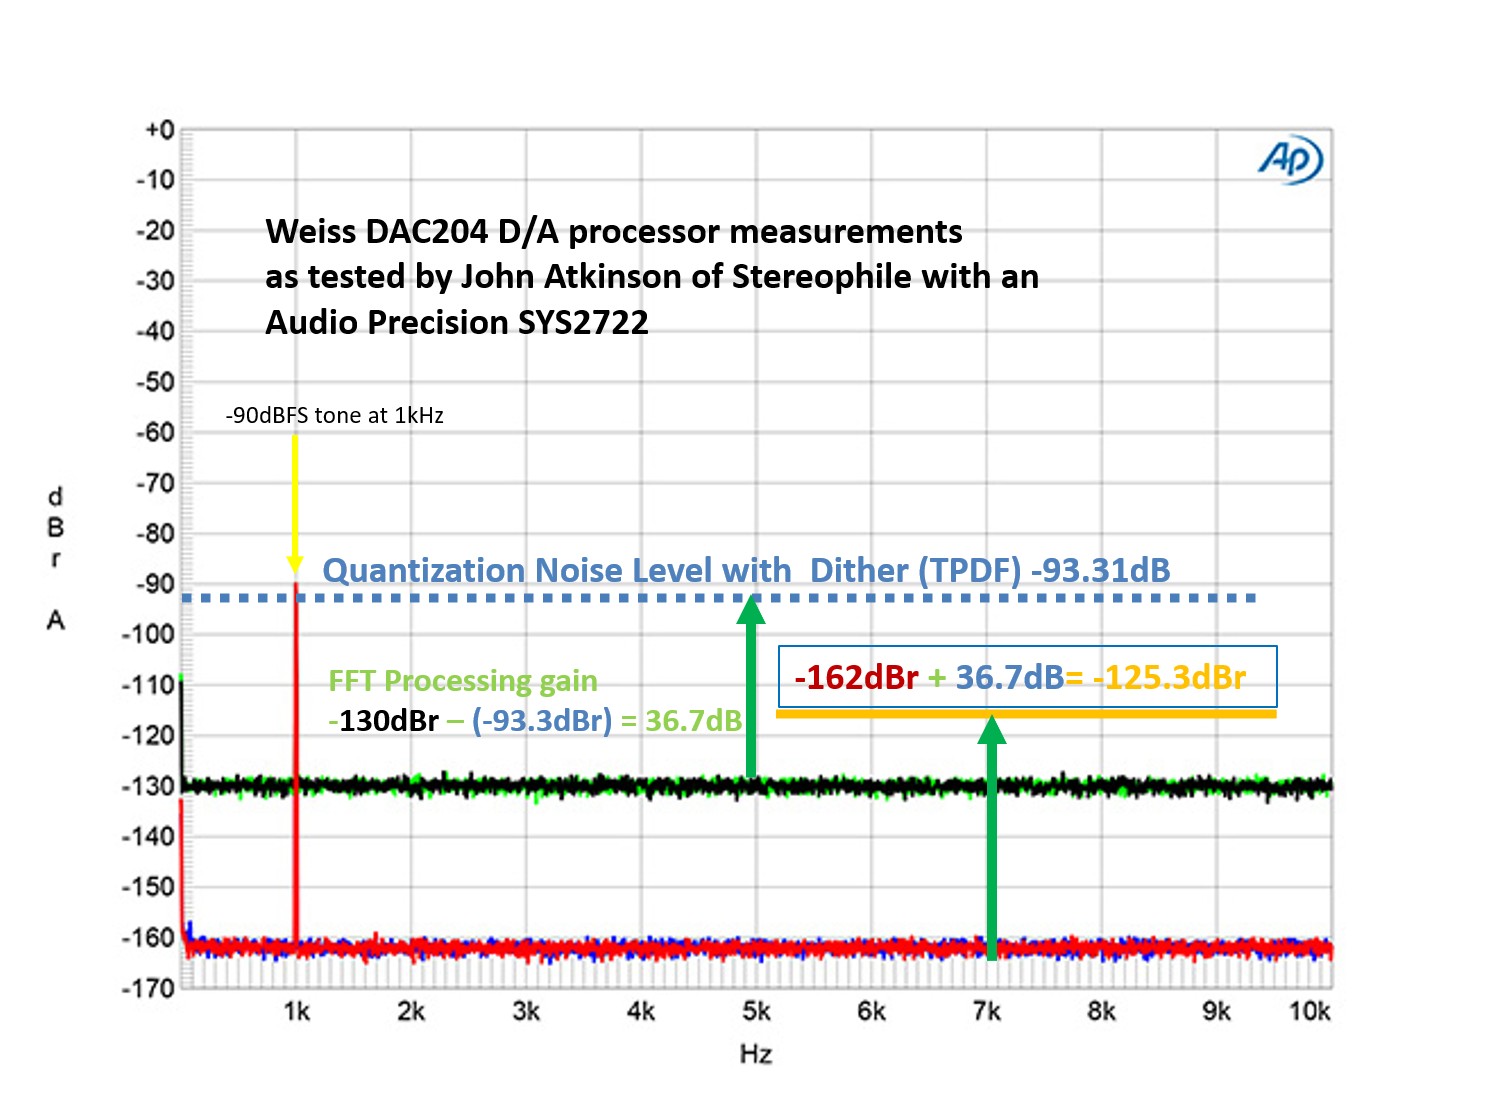This screenshot has width=1493, height=1120.
Task: Click the -130dBr – (-93.3dBr) equation
Action: pos(535,721)
